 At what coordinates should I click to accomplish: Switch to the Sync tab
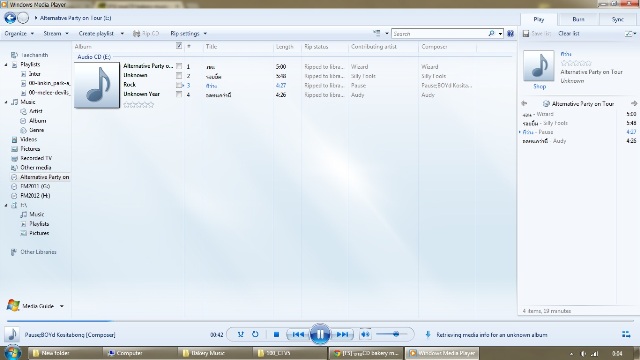(x=618, y=19)
